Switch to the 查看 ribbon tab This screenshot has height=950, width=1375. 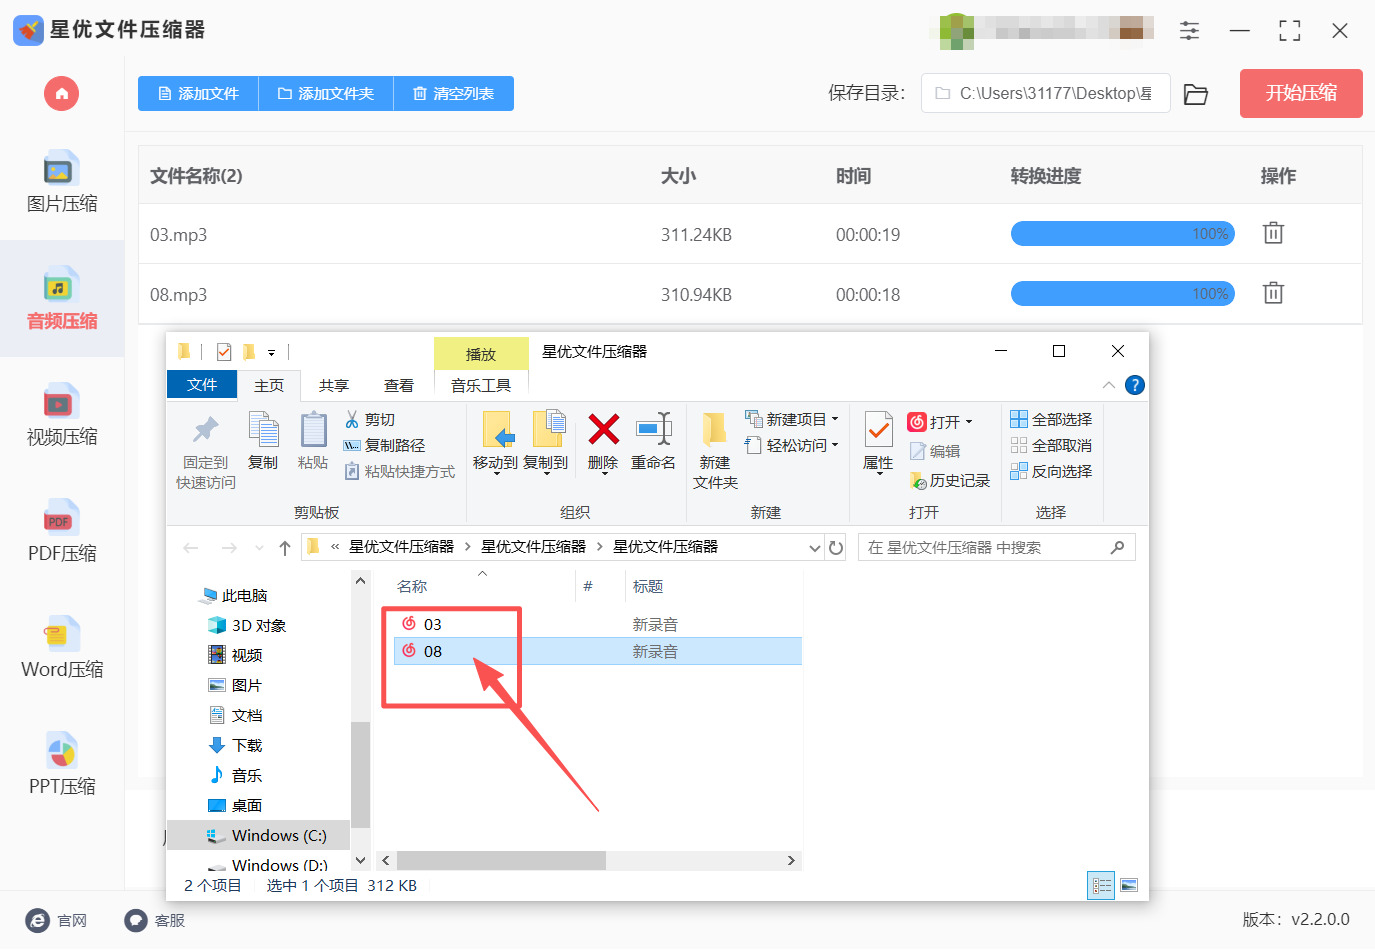click(399, 385)
